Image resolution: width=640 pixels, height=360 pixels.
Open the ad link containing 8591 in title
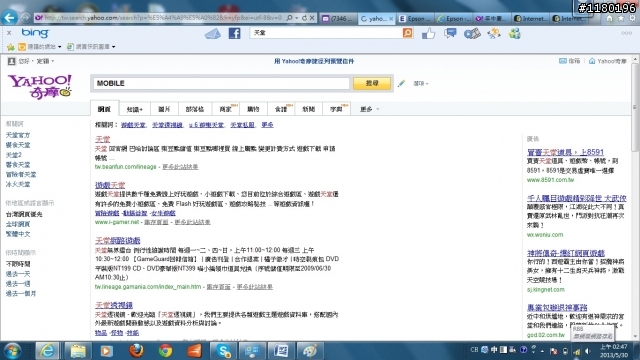tap(565, 152)
